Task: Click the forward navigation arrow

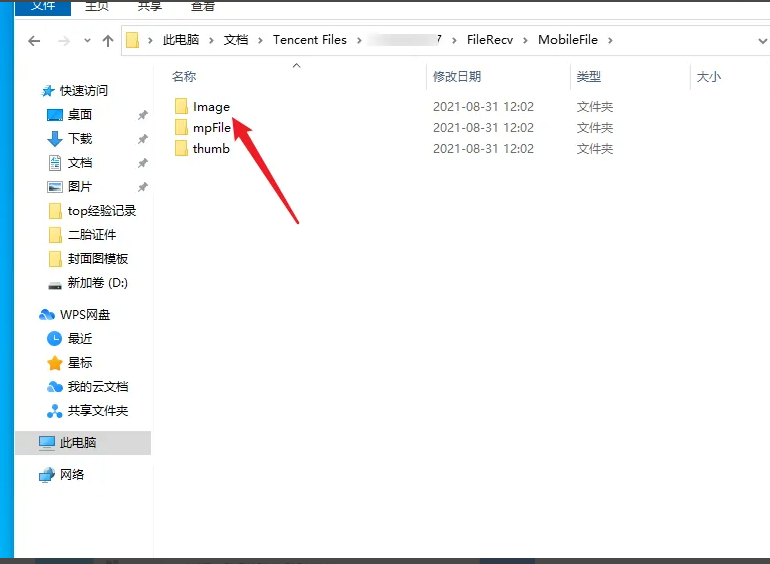Action: 63,41
